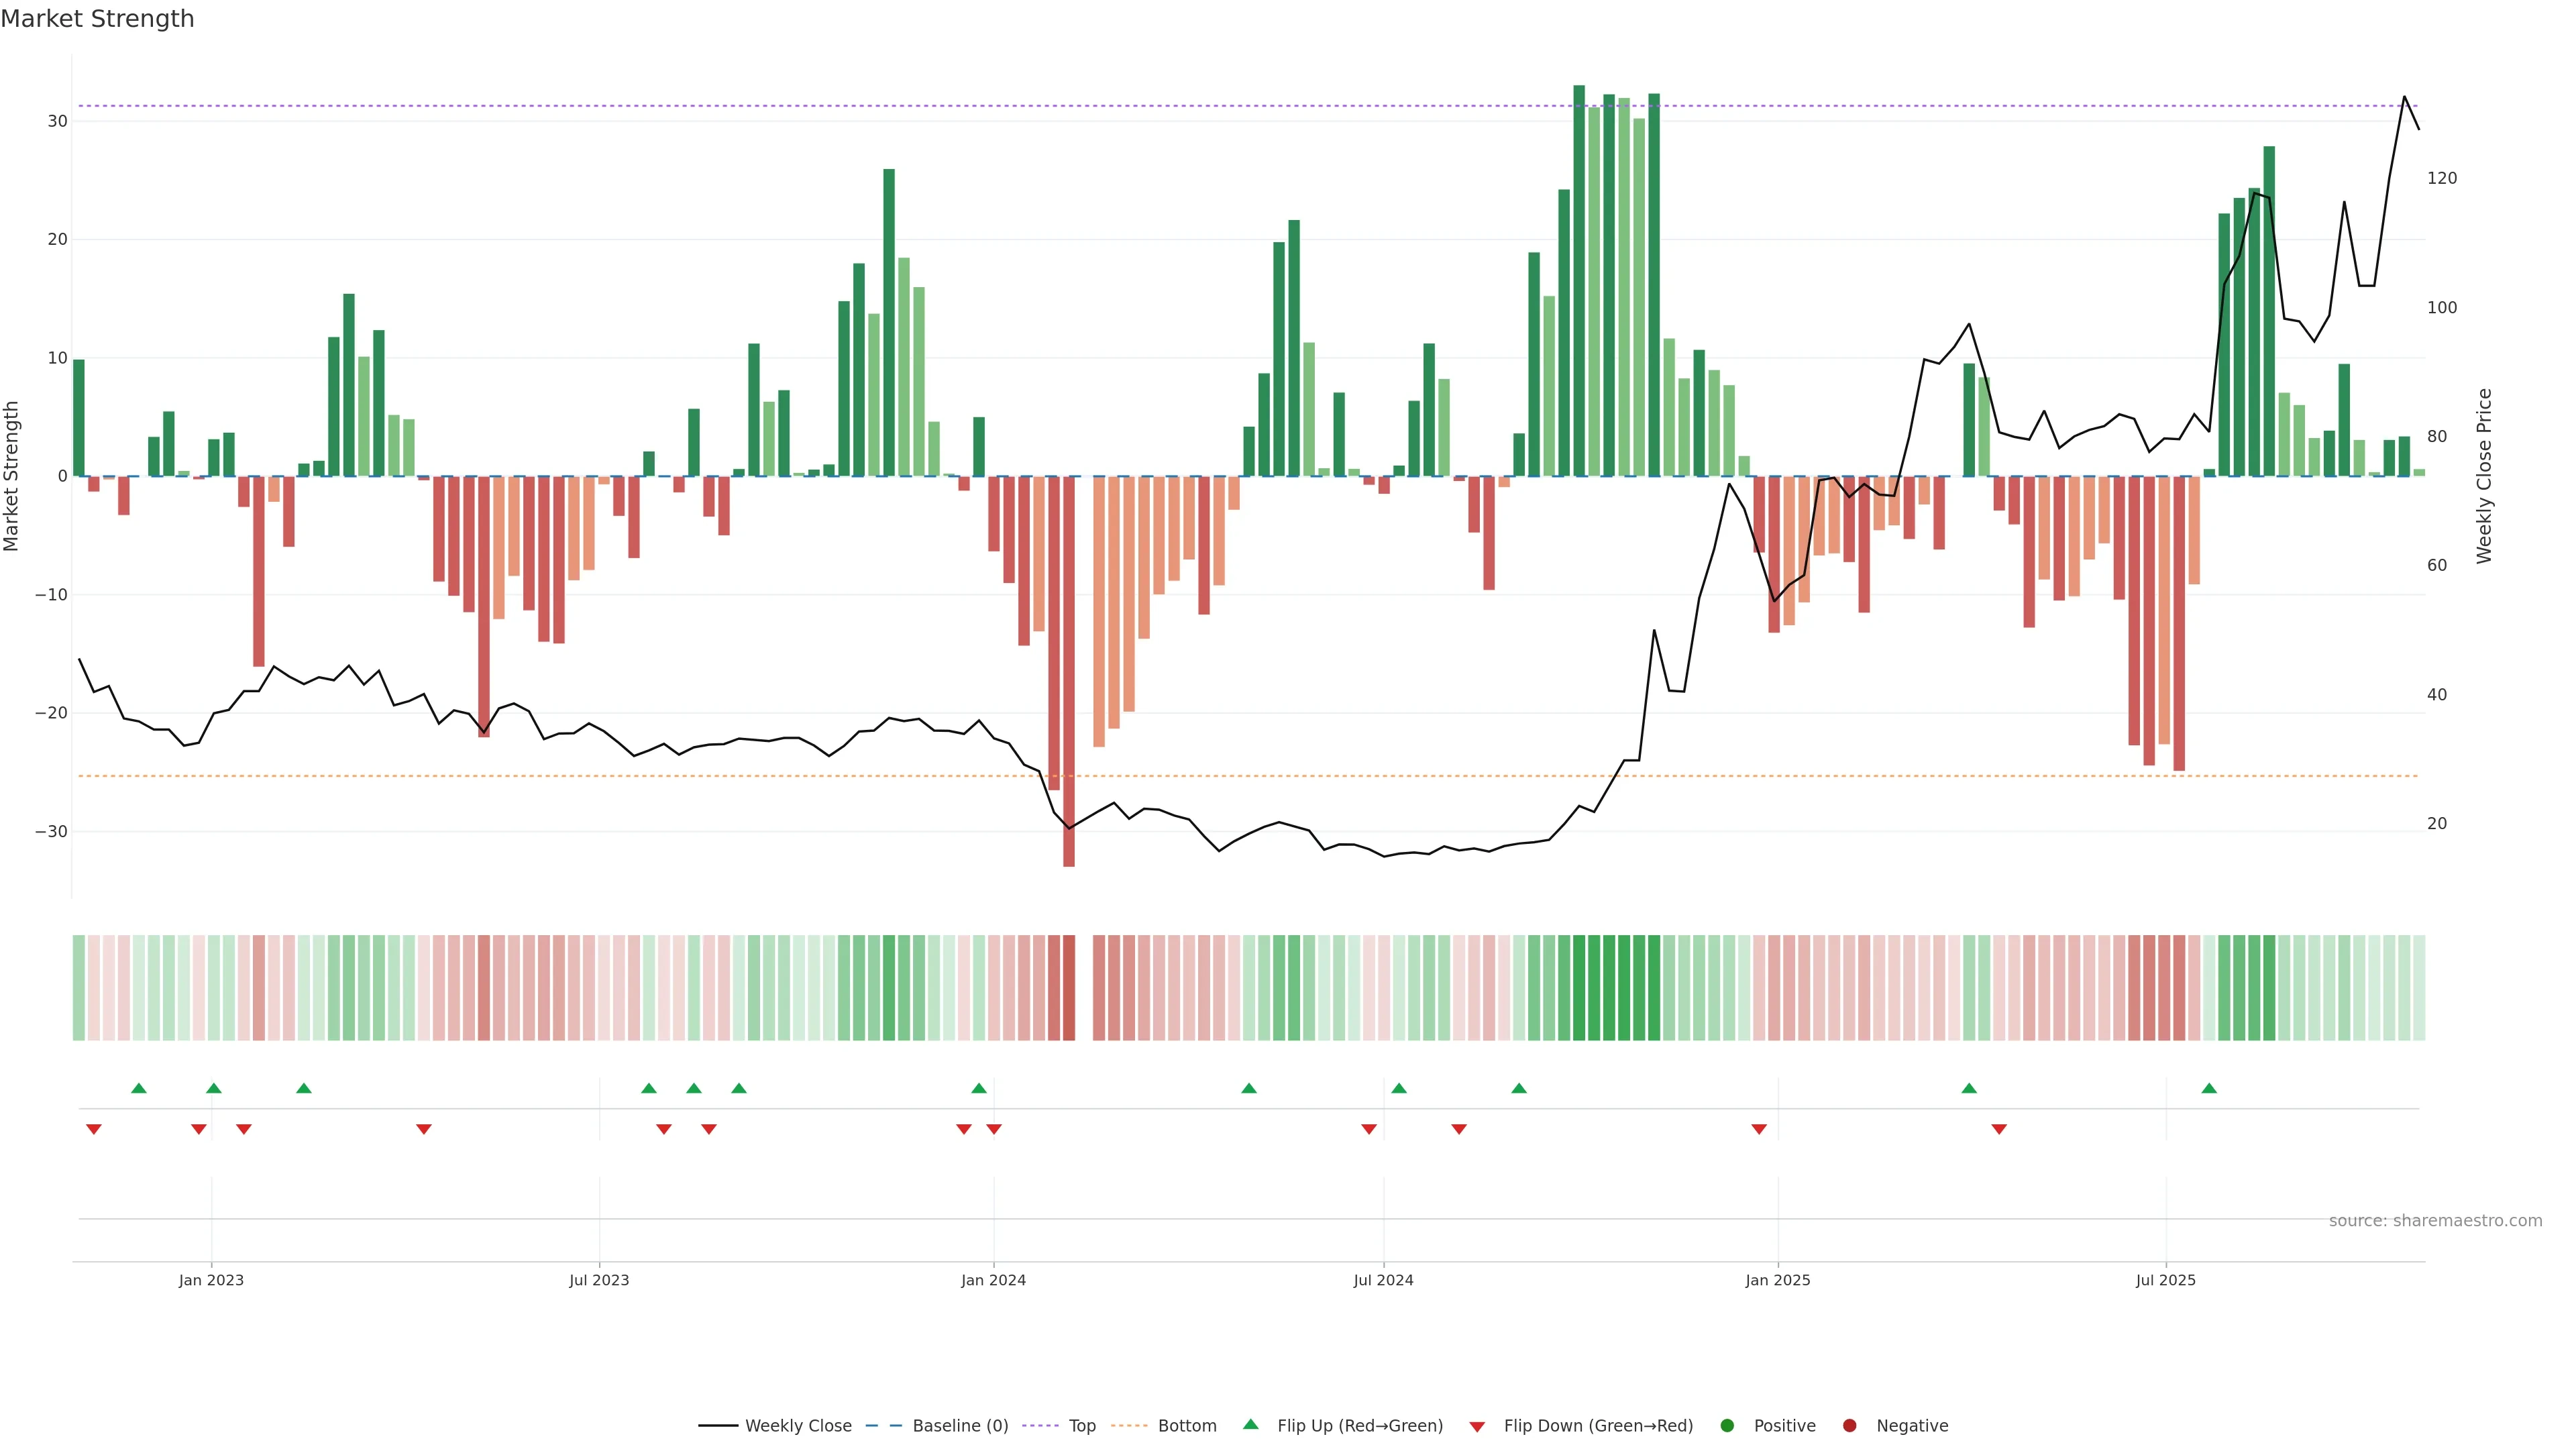2576x1449 pixels.
Task: Click Negative red circle legend icon
Action: pyautogui.click(x=1849, y=1426)
